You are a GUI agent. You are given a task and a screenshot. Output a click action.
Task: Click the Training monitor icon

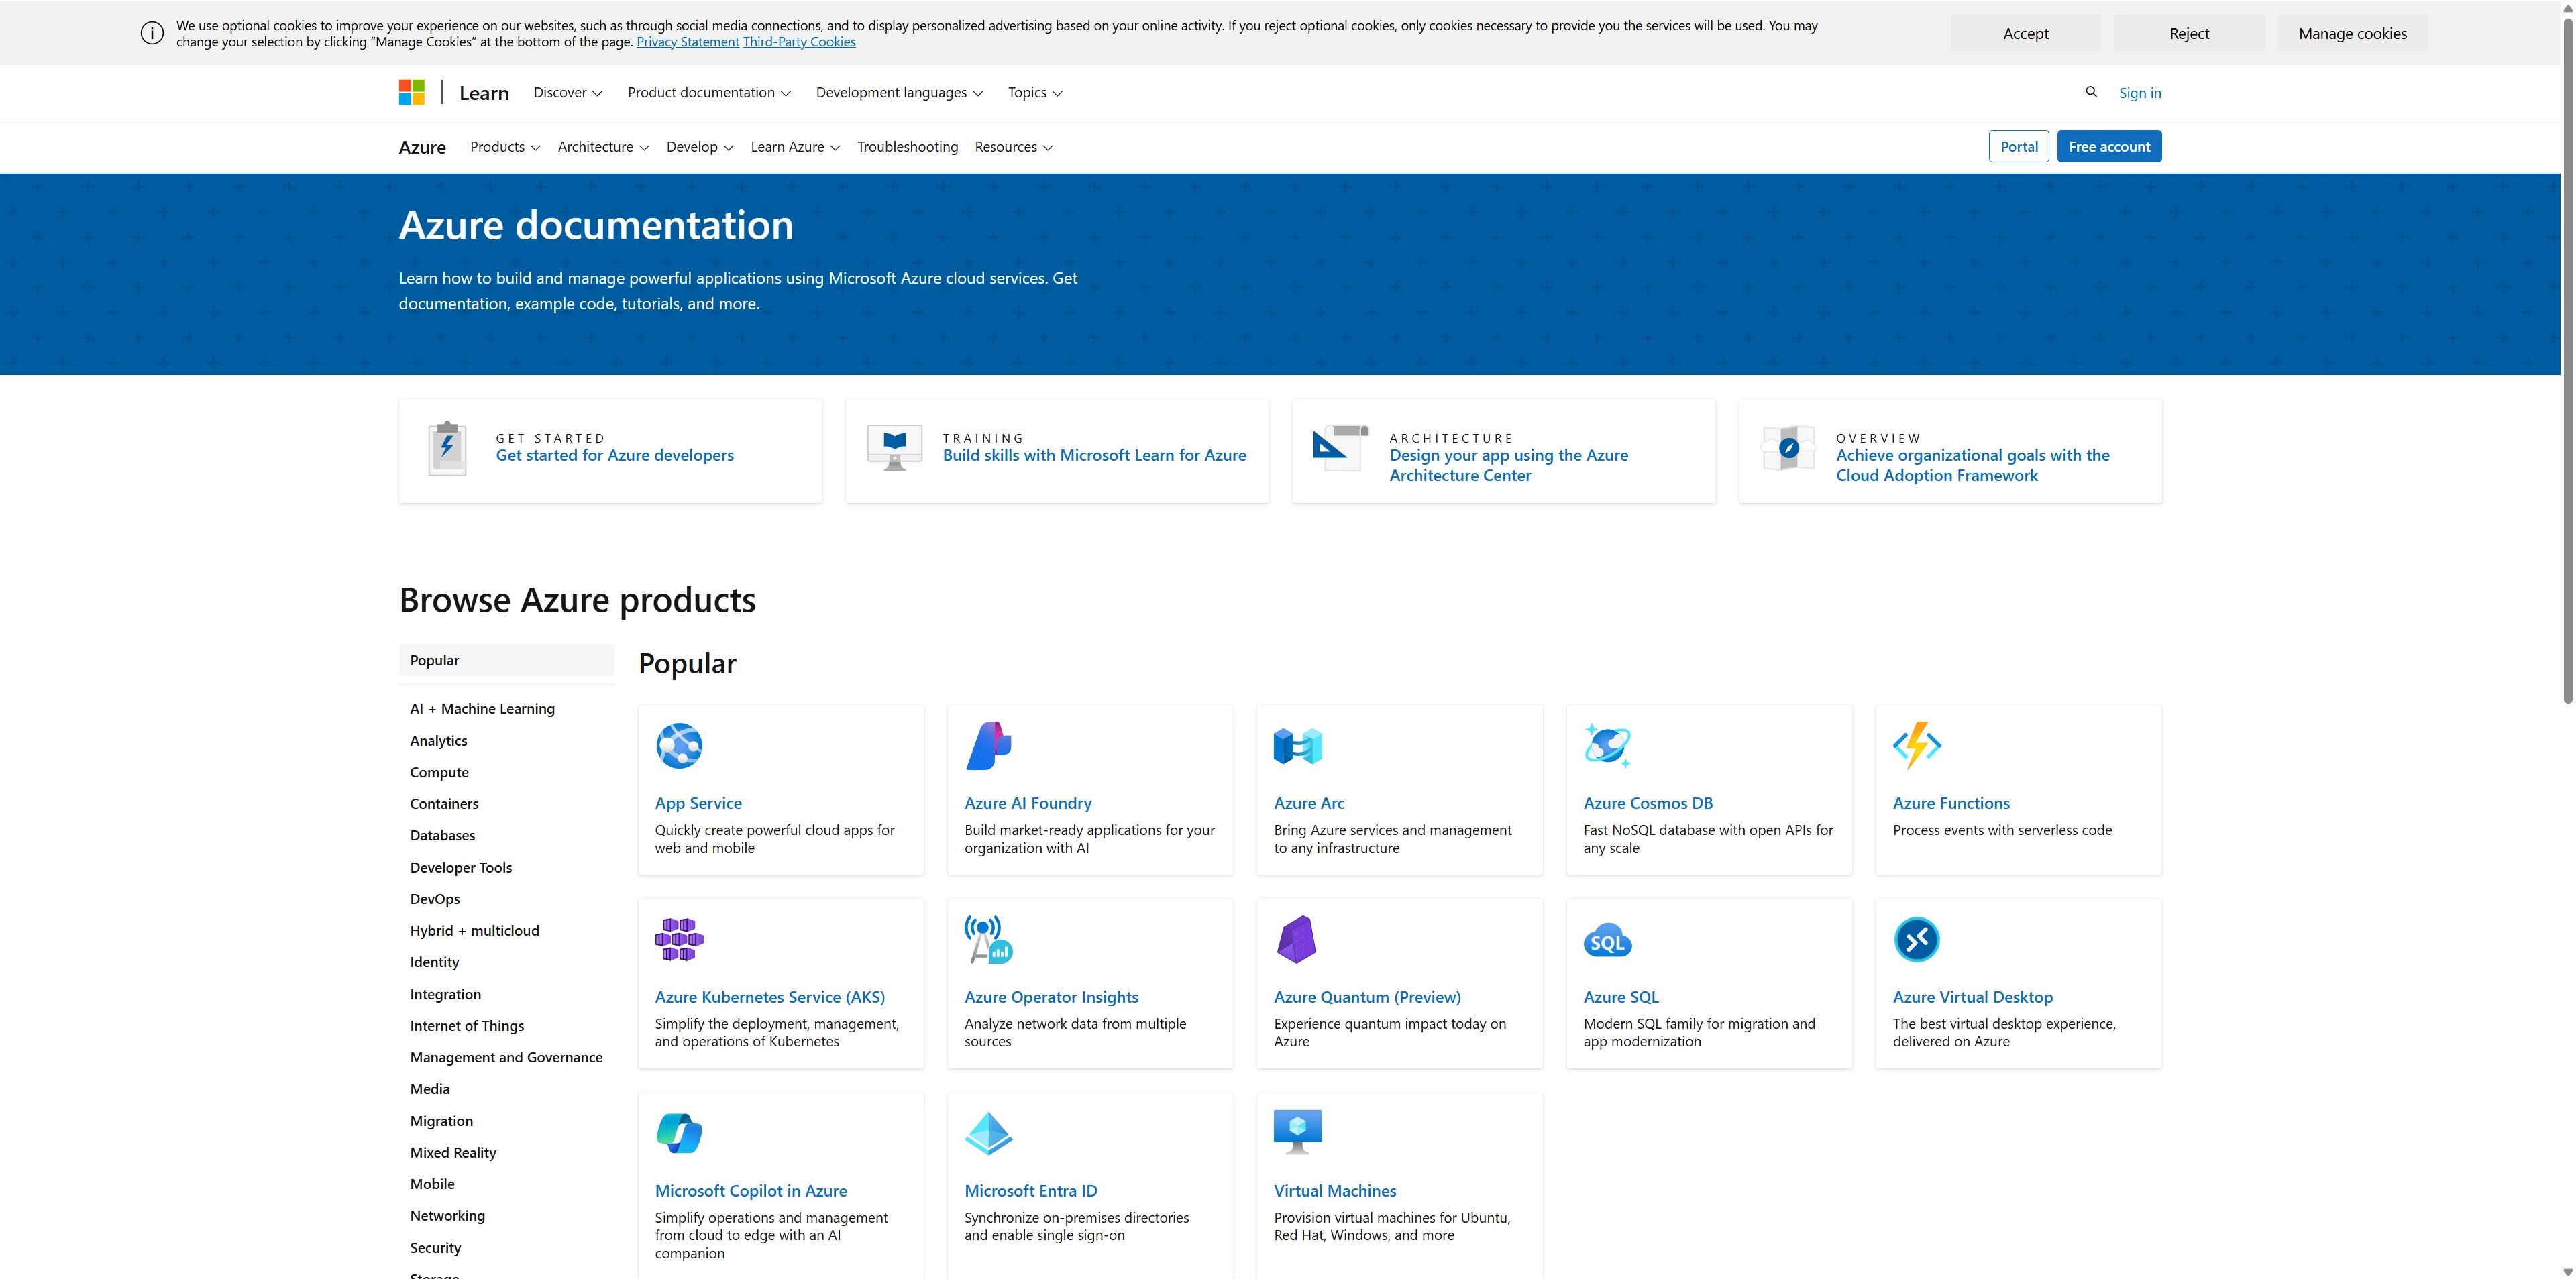[895, 447]
